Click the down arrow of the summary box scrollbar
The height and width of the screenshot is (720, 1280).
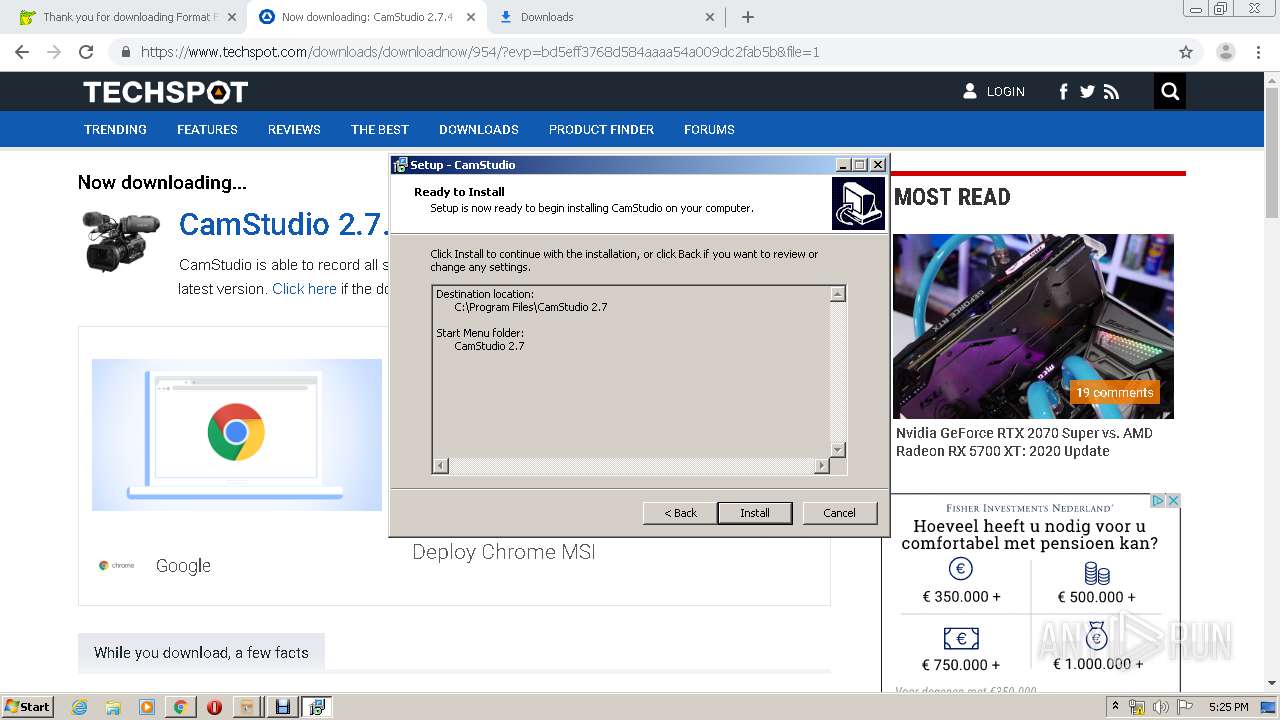coord(838,450)
